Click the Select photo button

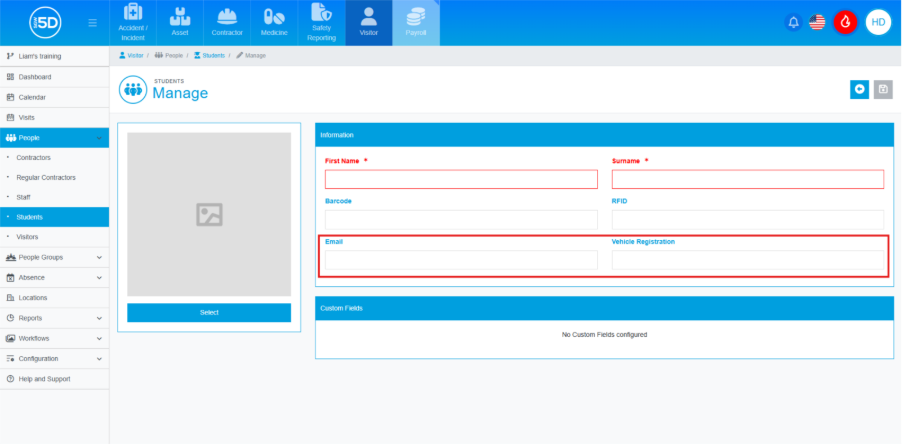209,313
